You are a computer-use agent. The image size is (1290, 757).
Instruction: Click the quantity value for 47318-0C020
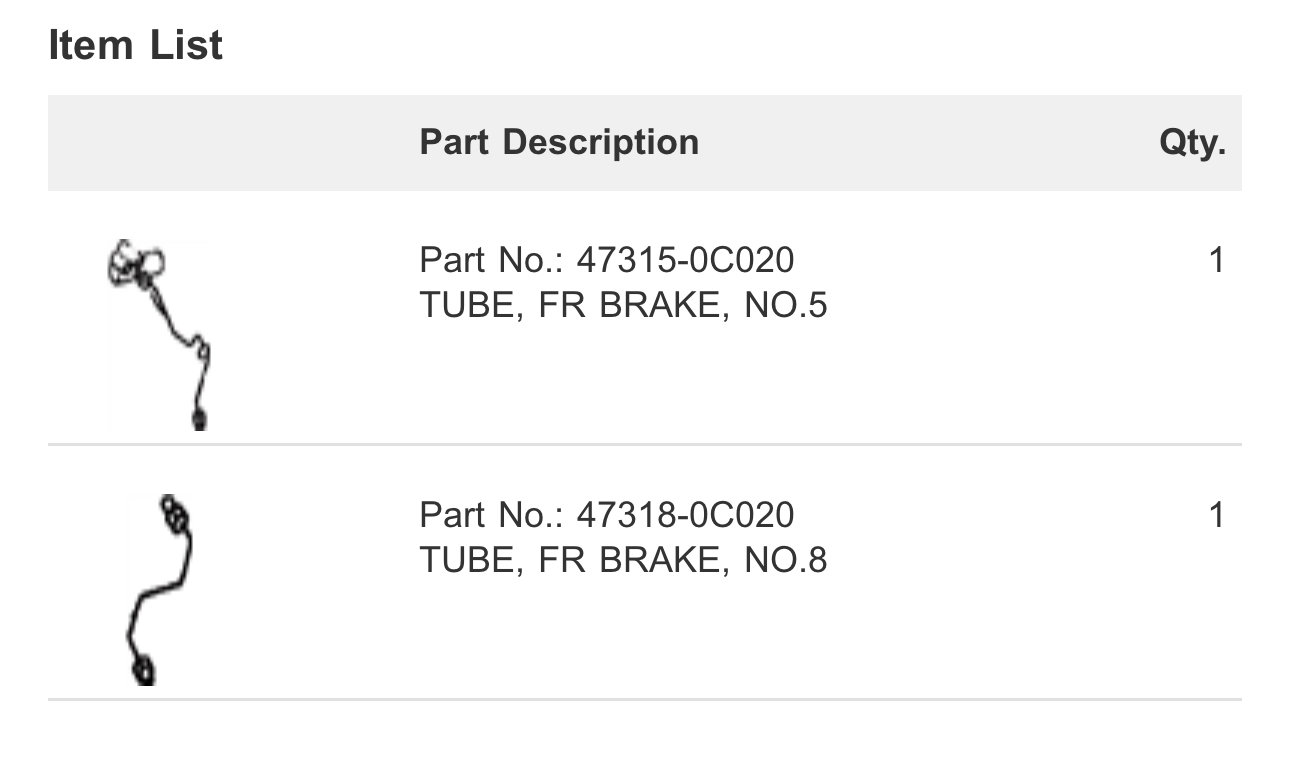click(x=1216, y=516)
